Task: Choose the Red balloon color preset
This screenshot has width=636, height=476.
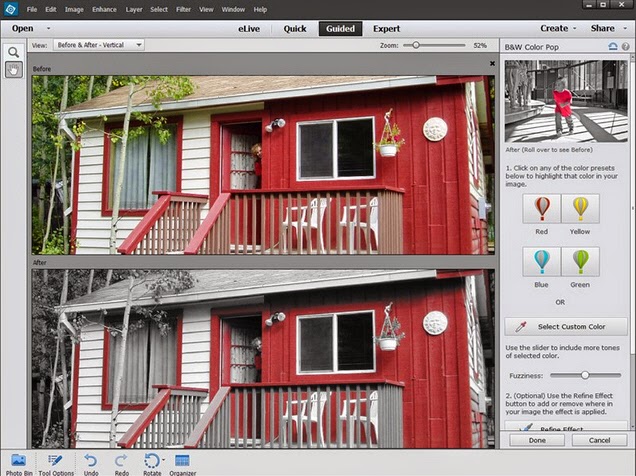Action: (x=541, y=208)
